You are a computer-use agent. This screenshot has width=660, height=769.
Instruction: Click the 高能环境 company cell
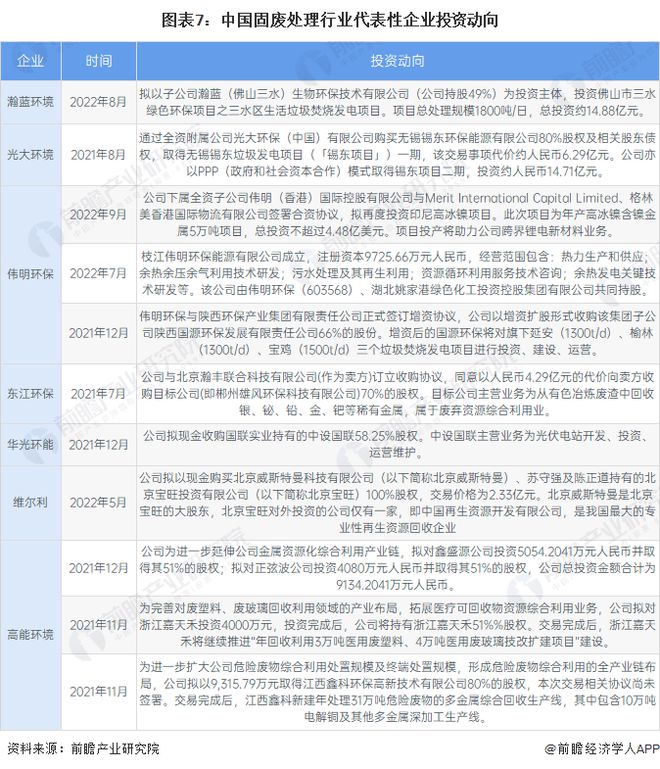30,635
